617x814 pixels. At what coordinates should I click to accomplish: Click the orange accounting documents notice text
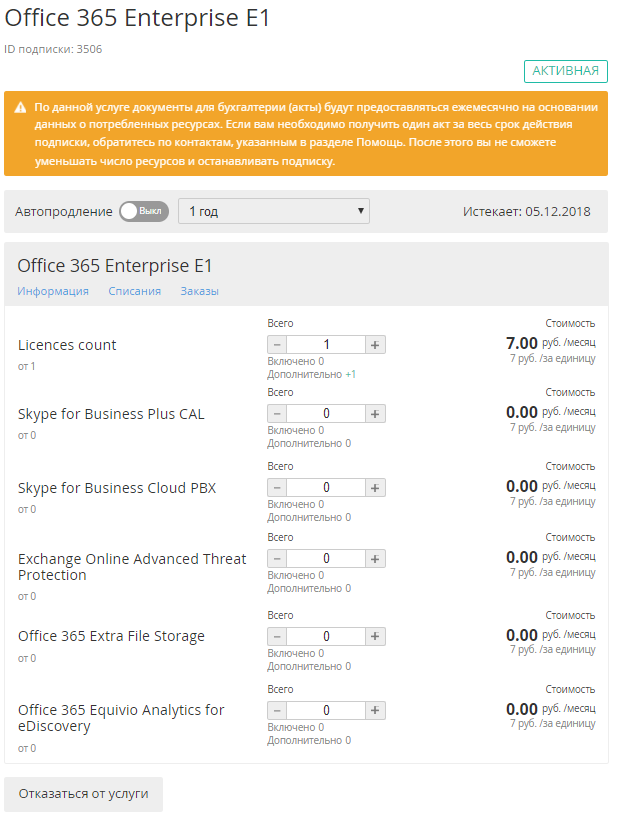click(316, 134)
